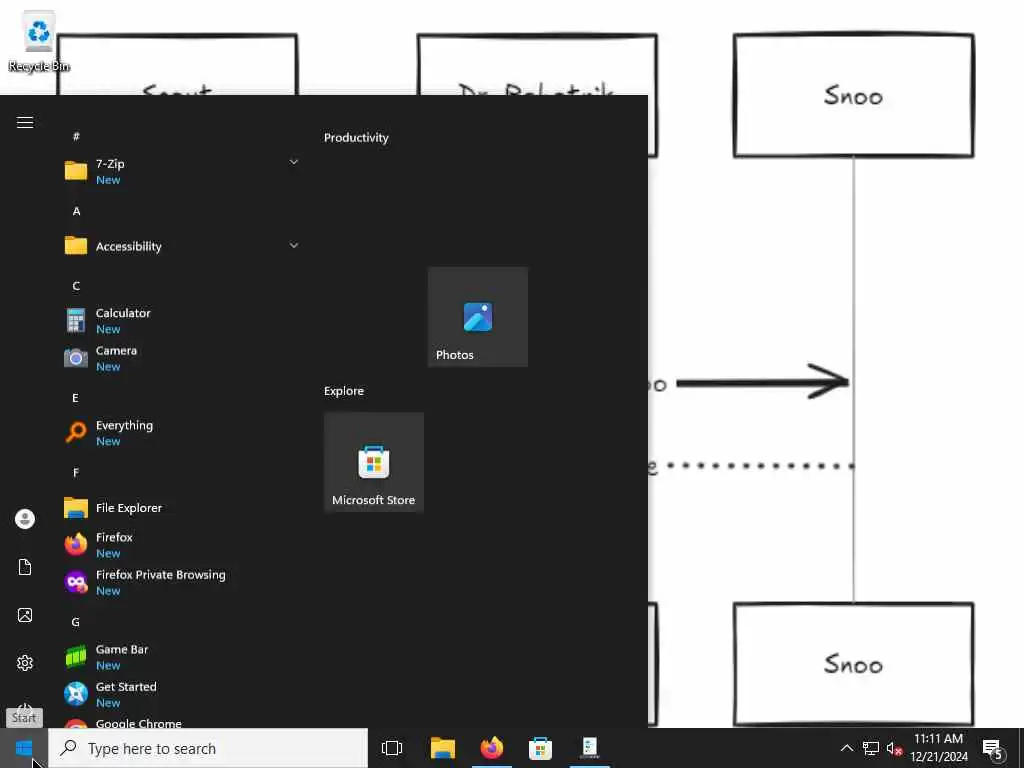
Task: Launch Calculator from the app list
Action: [180, 321]
